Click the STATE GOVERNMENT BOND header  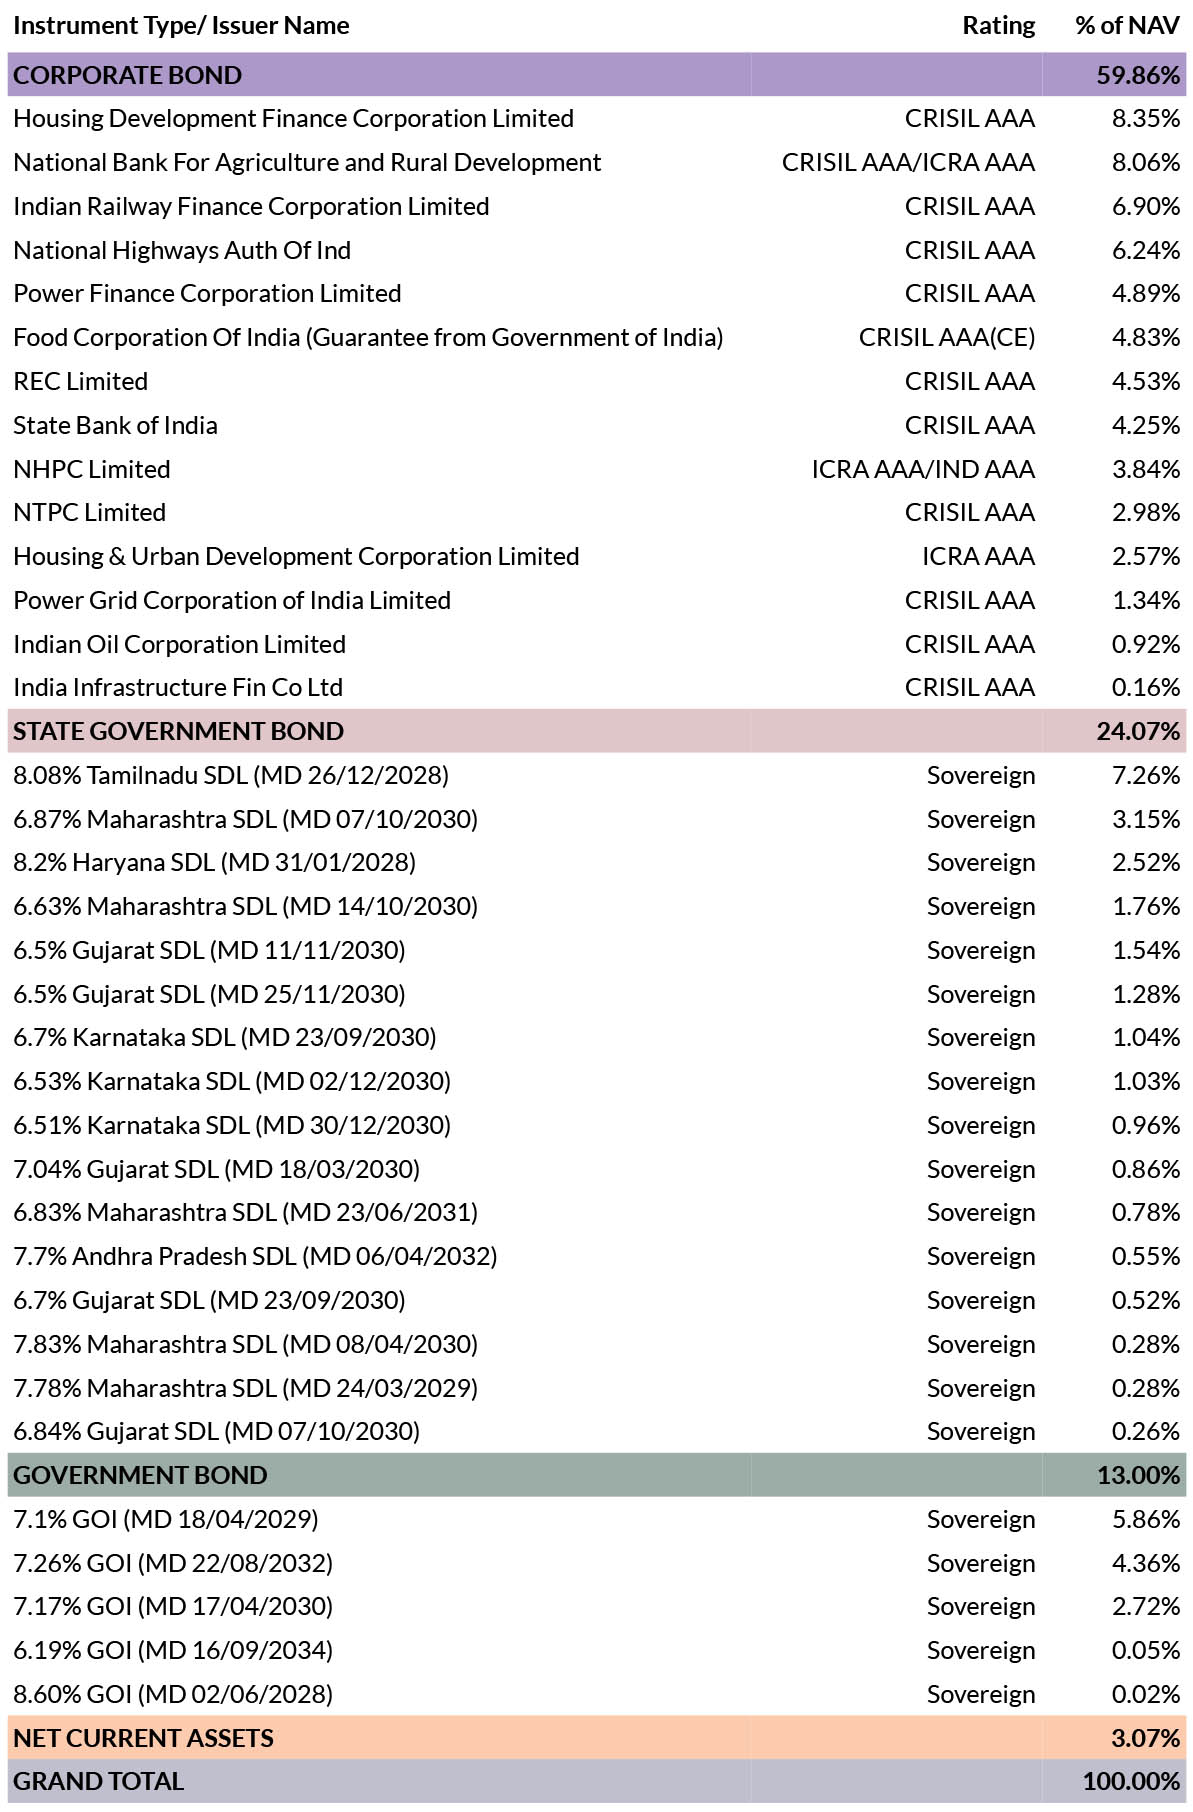178,731
